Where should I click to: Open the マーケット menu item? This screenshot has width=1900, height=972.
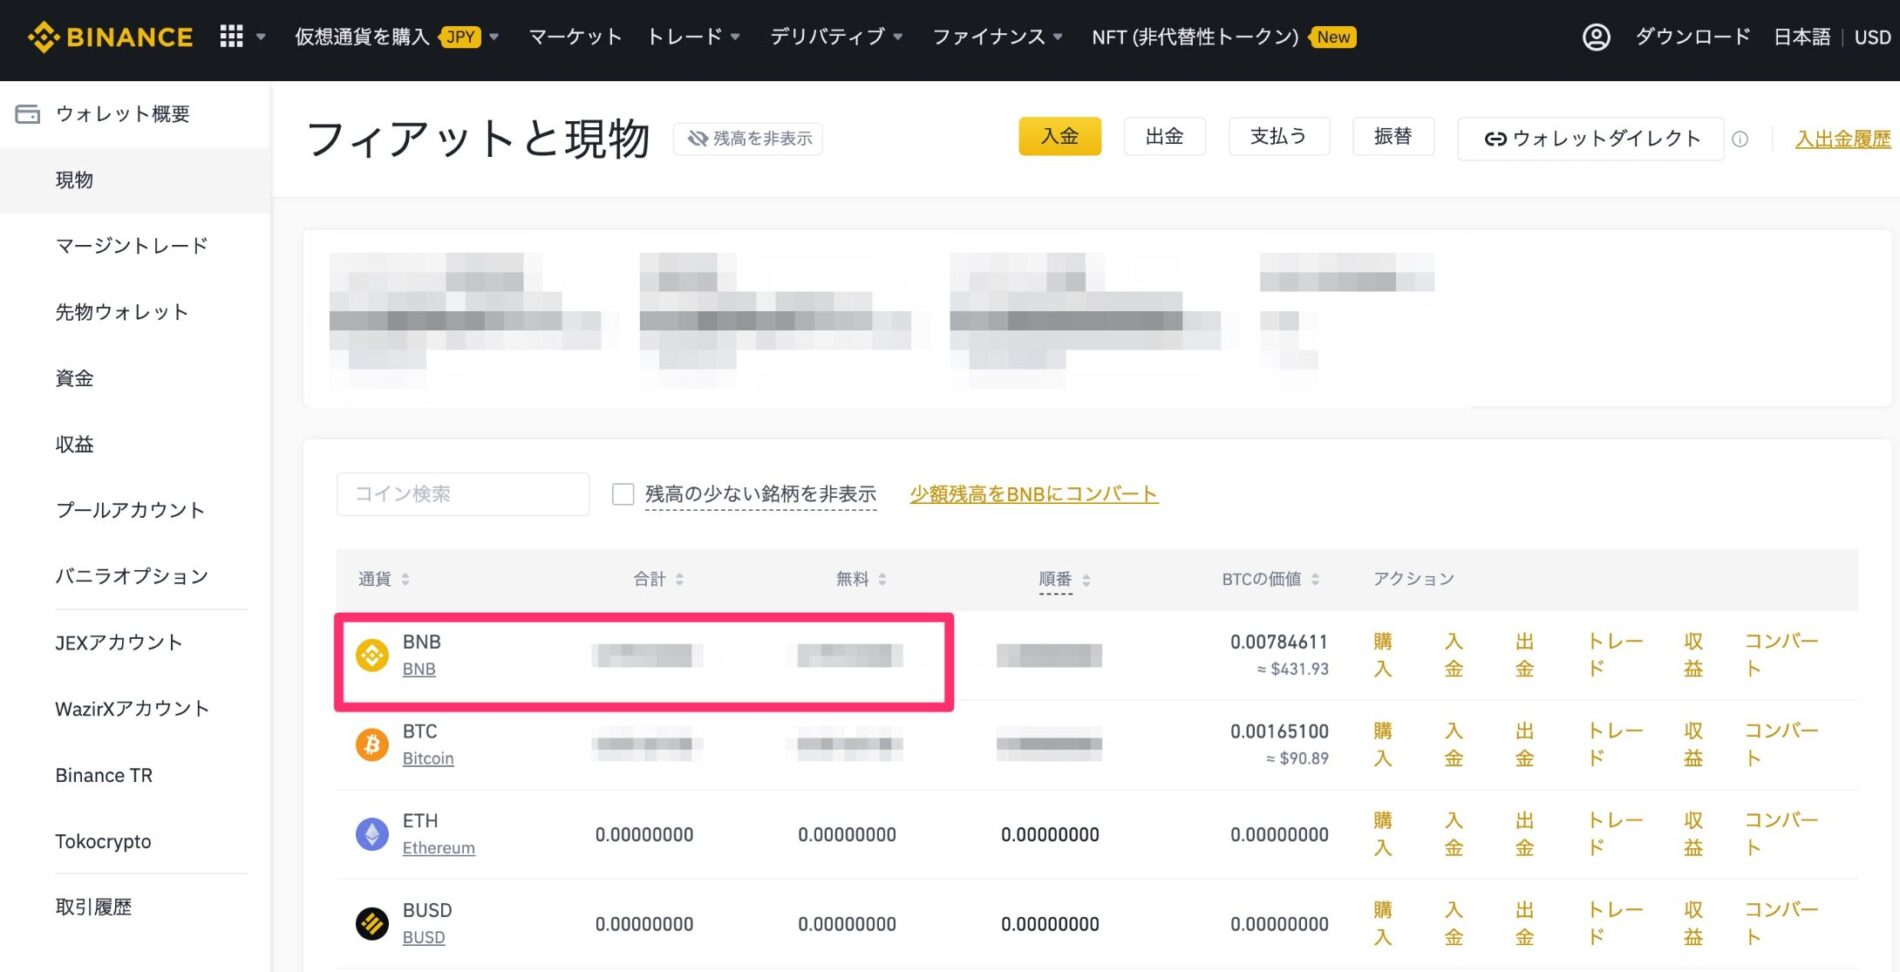click(575, 37)
